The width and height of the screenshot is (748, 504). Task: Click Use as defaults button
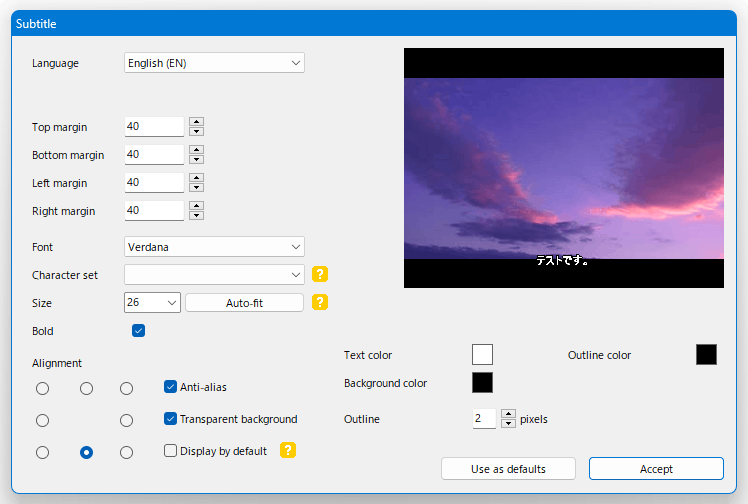[508, 469]
